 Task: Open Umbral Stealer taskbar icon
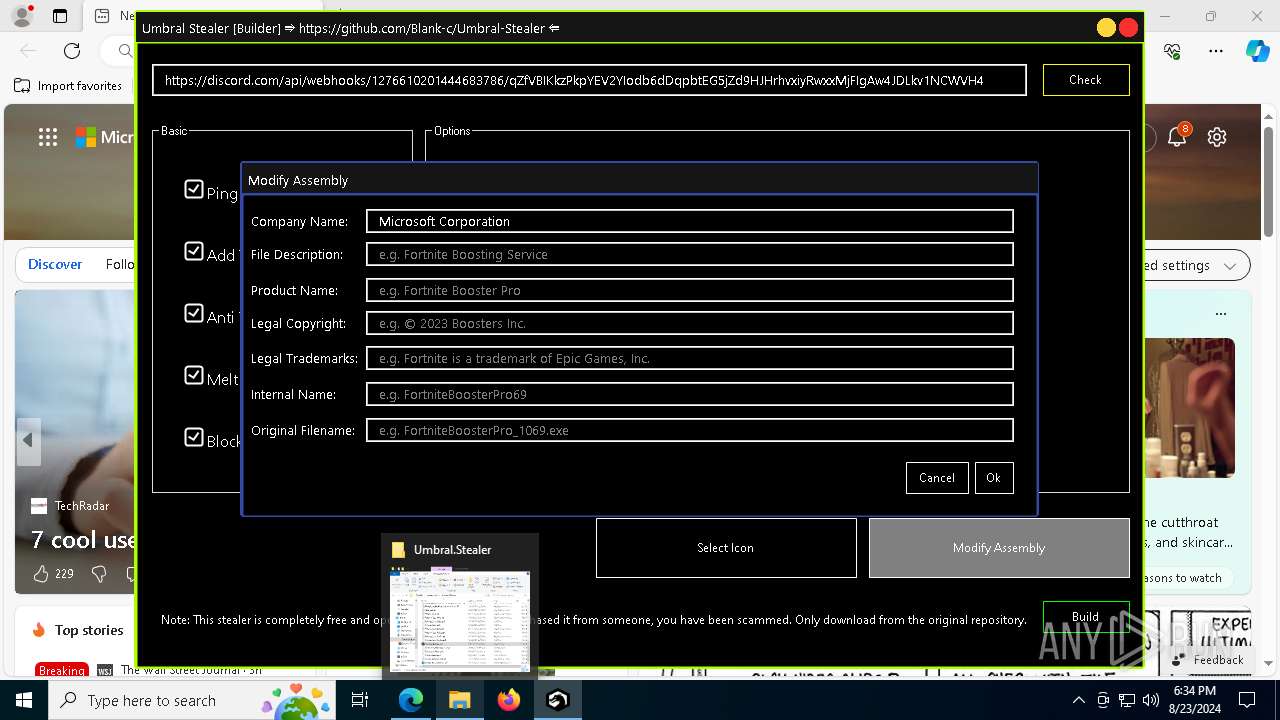[x=558, y=700]
